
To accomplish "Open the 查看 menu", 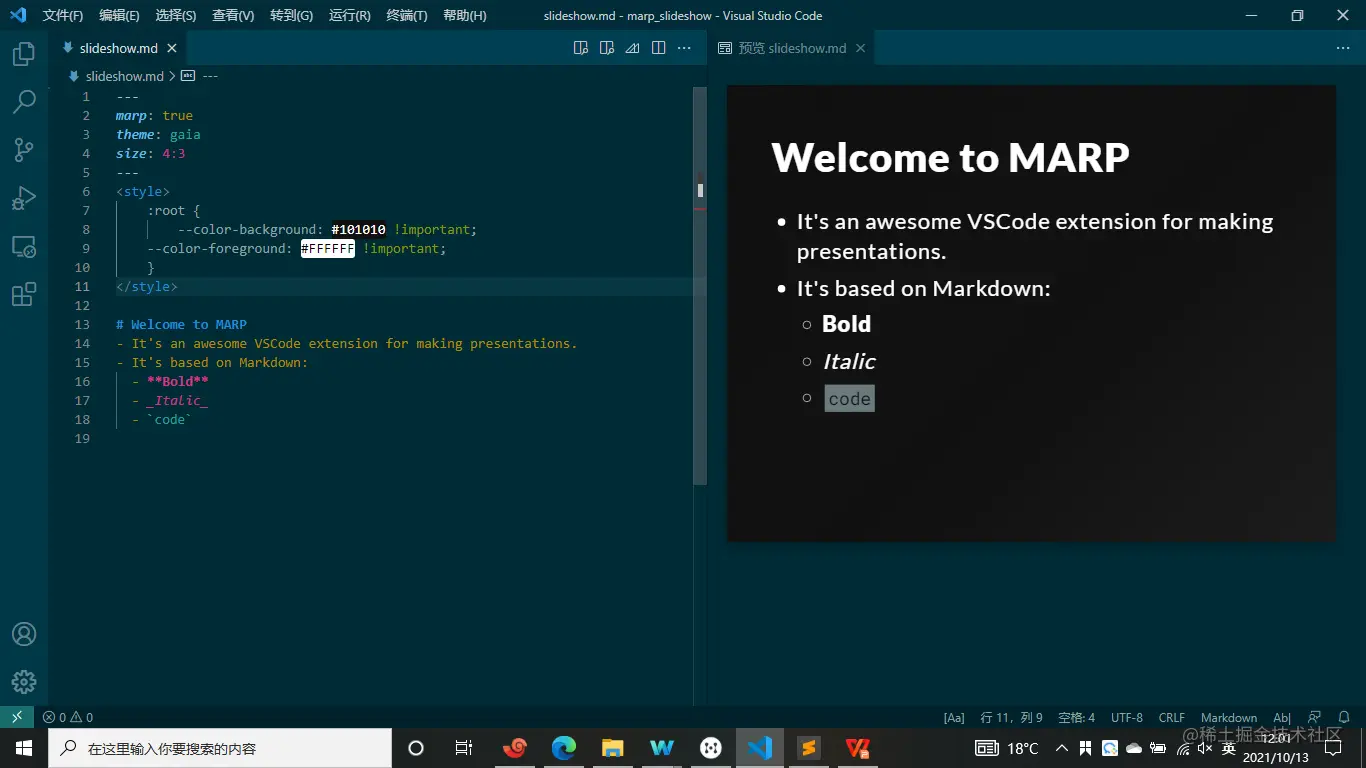I will (x=232, y=15).
